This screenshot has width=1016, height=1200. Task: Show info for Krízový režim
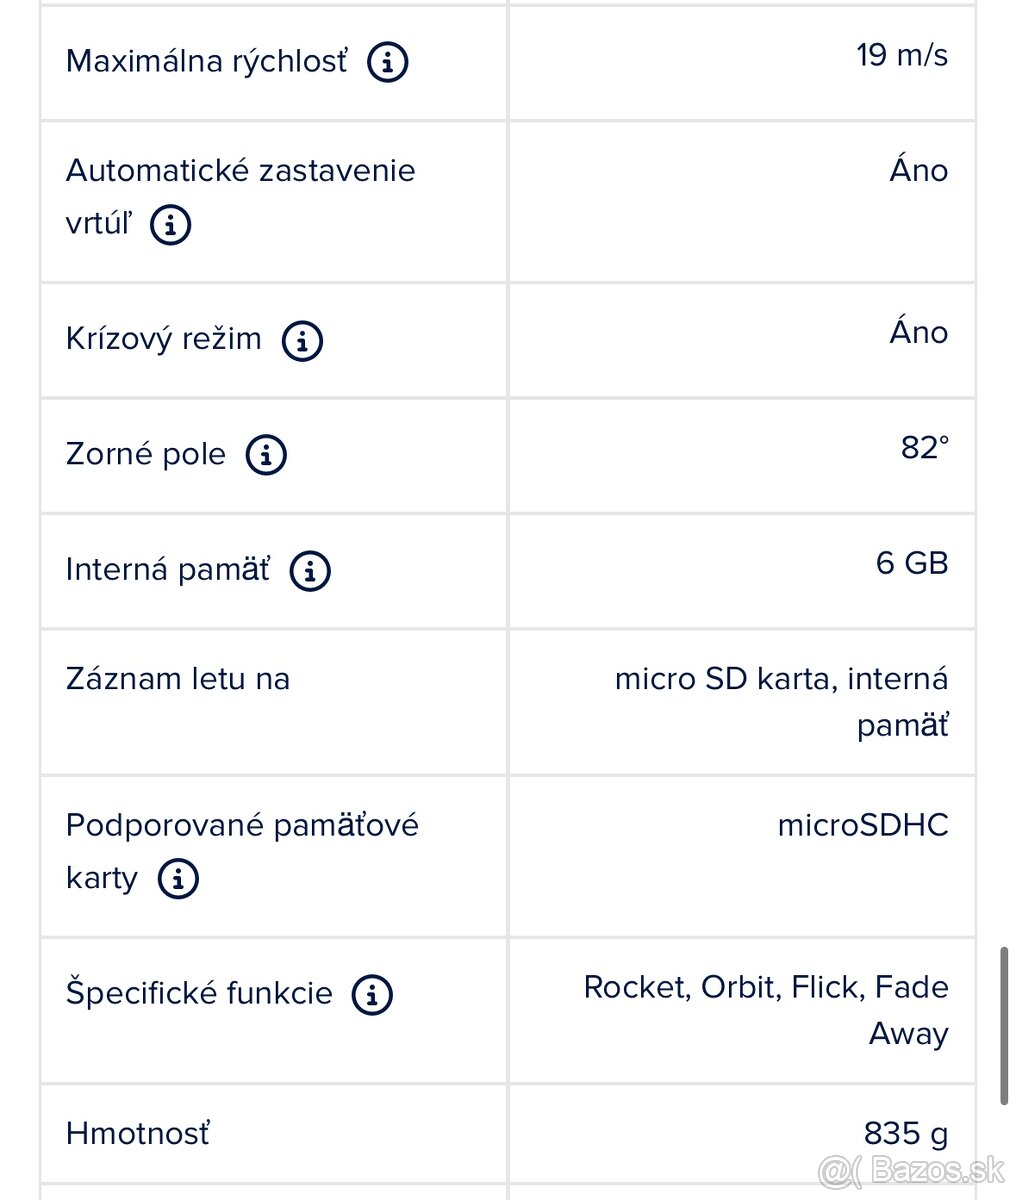303,341
